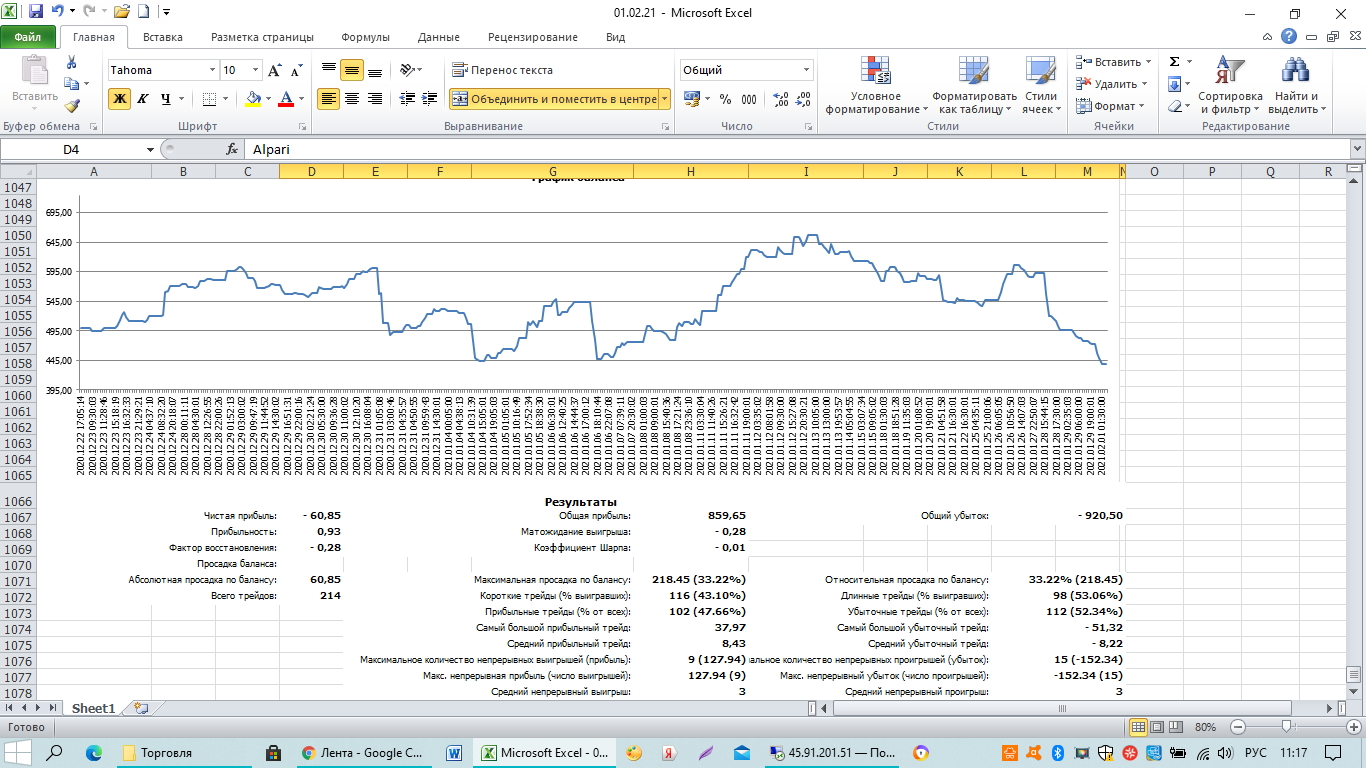Click the center text alignment icon
The height and width of the screenshot is (768, 1366).
point(352,99)
